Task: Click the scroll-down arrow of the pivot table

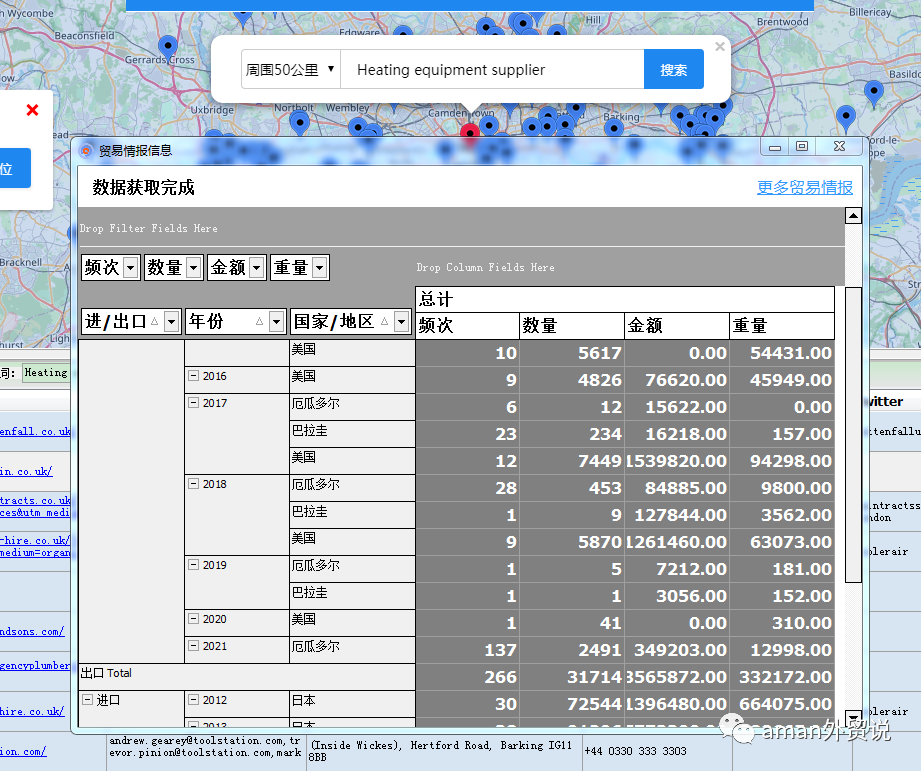Action: [853, 718]
